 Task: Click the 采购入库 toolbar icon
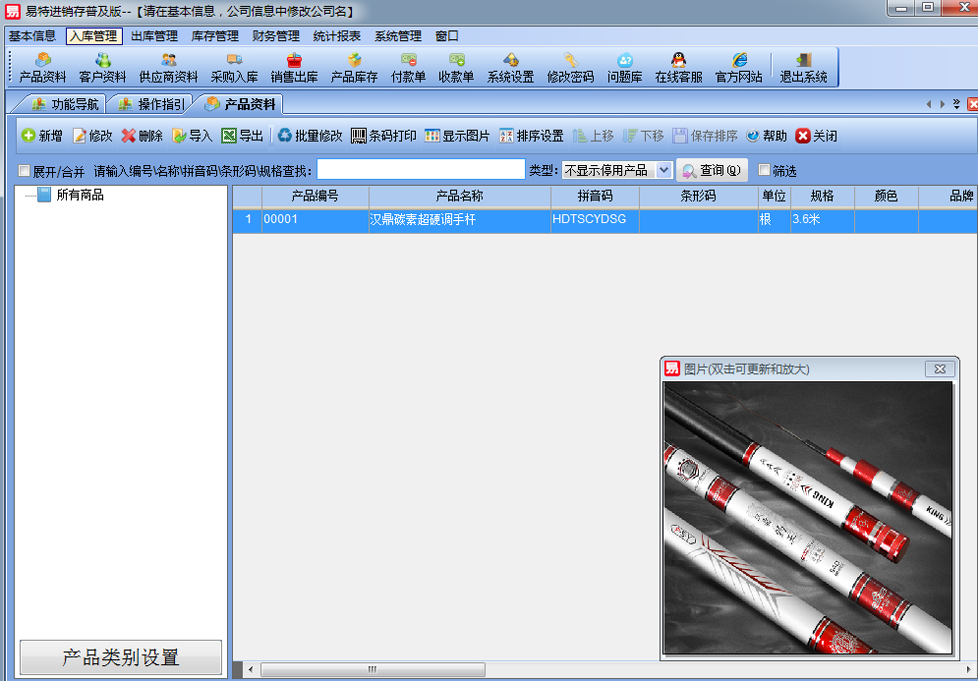pos(234,67)
